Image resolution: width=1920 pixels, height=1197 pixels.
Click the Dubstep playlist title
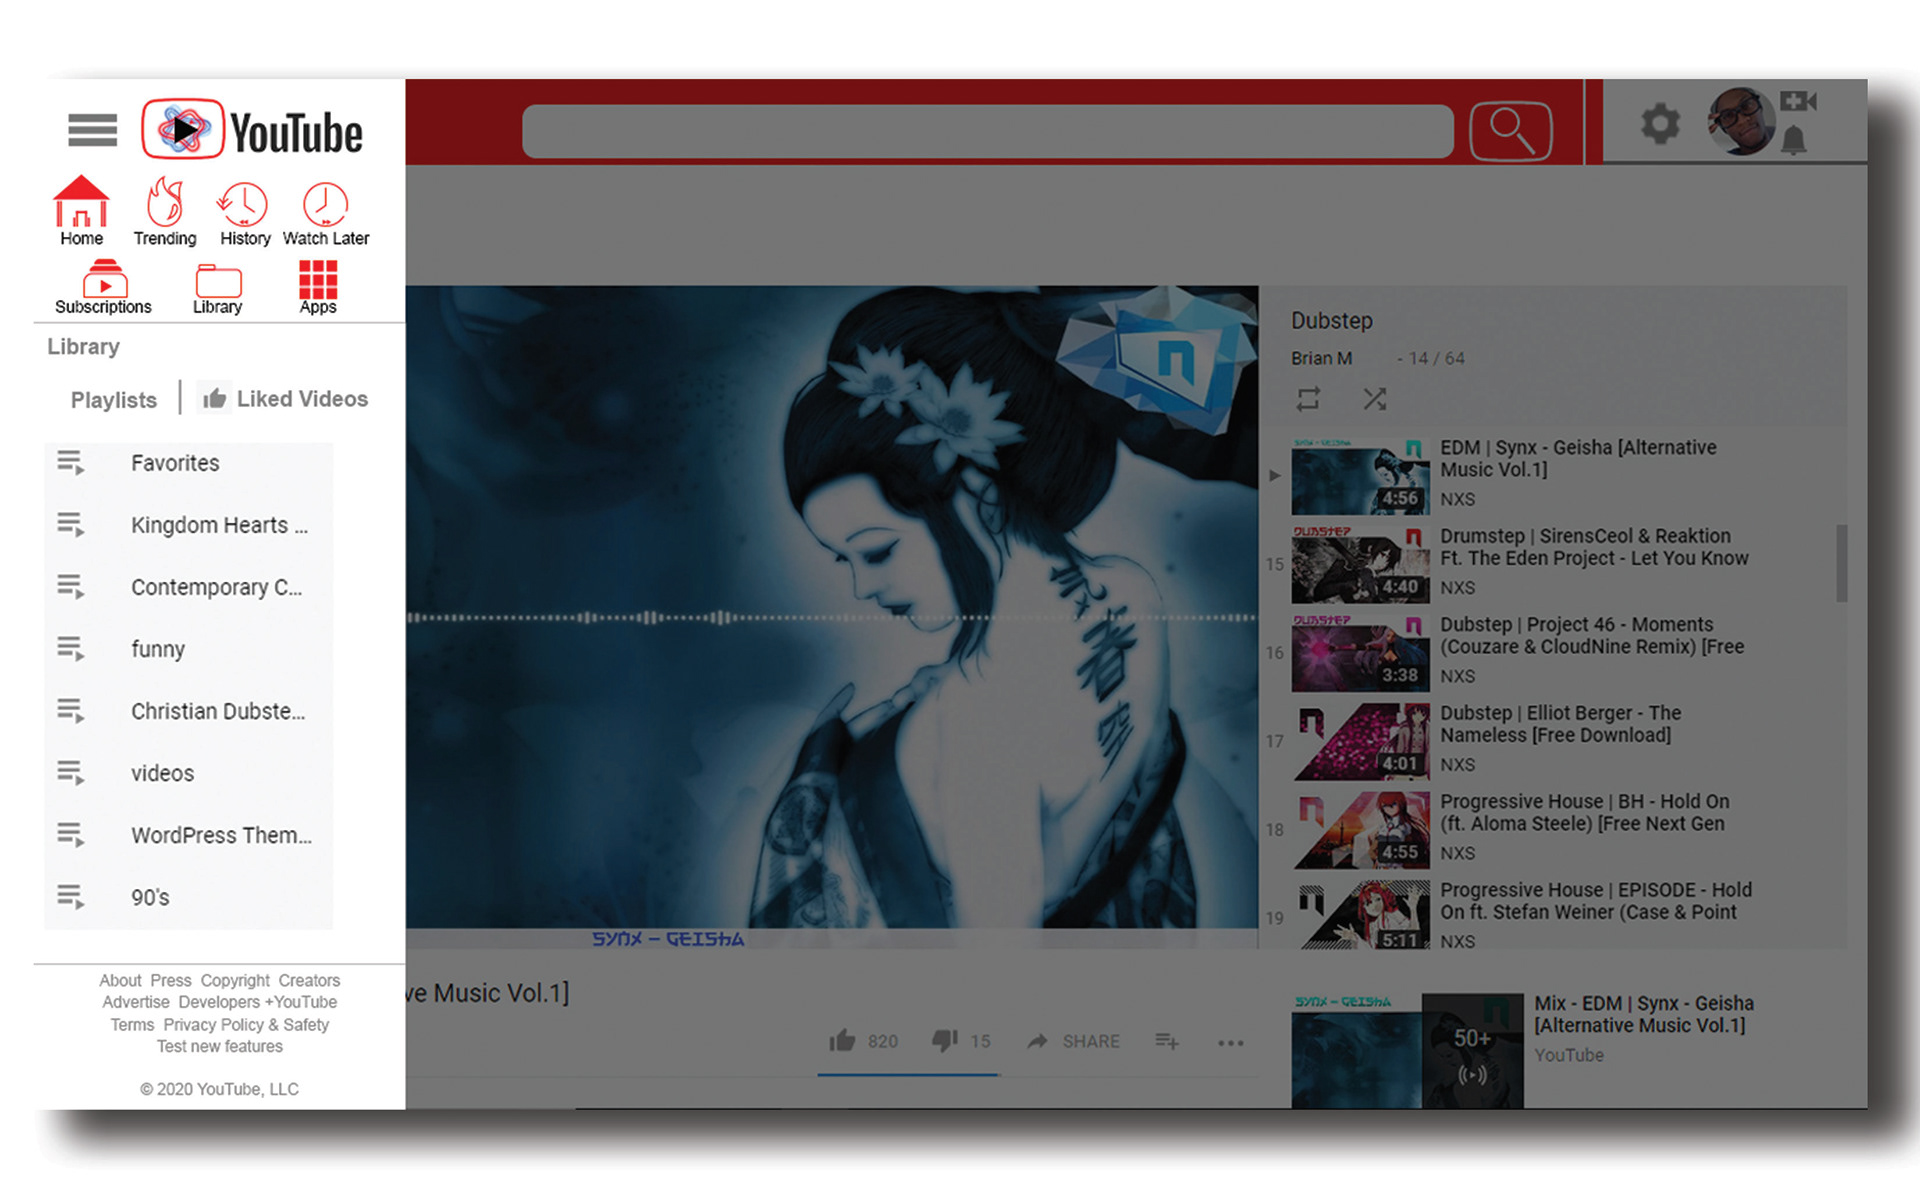click(1332, 321)
